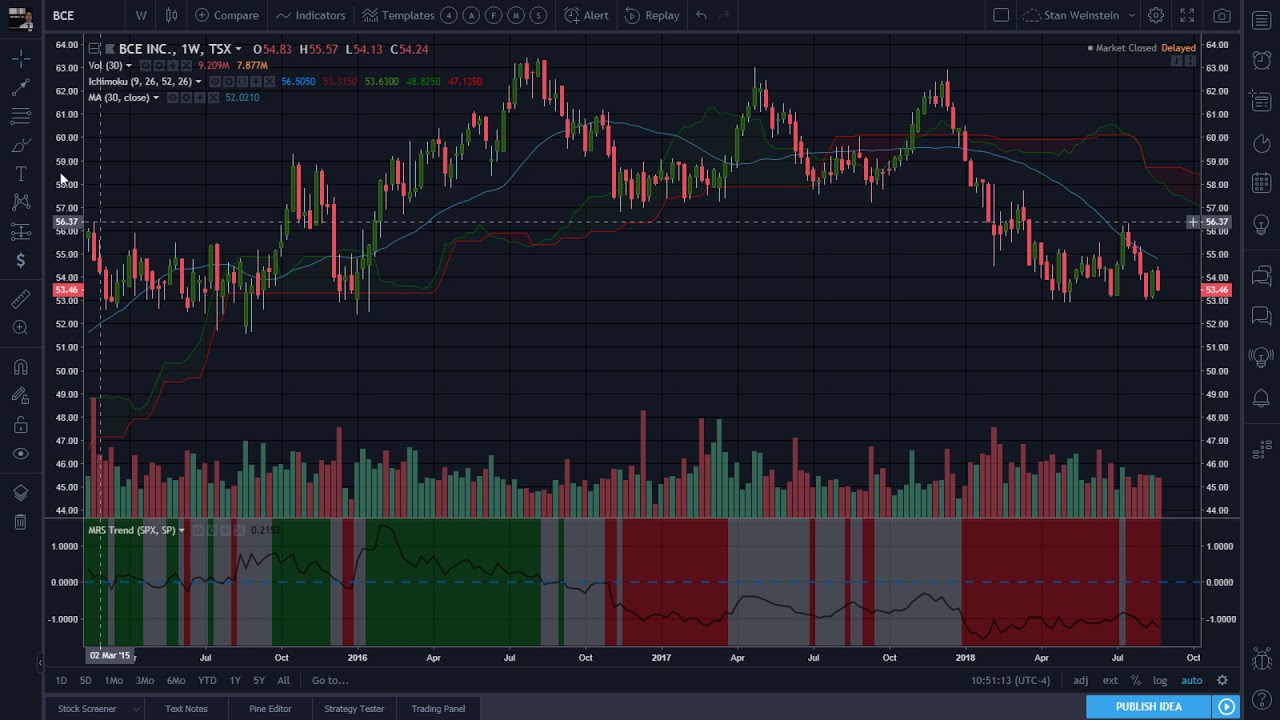Open the Indicators dialog

click(x=310, y=15)
